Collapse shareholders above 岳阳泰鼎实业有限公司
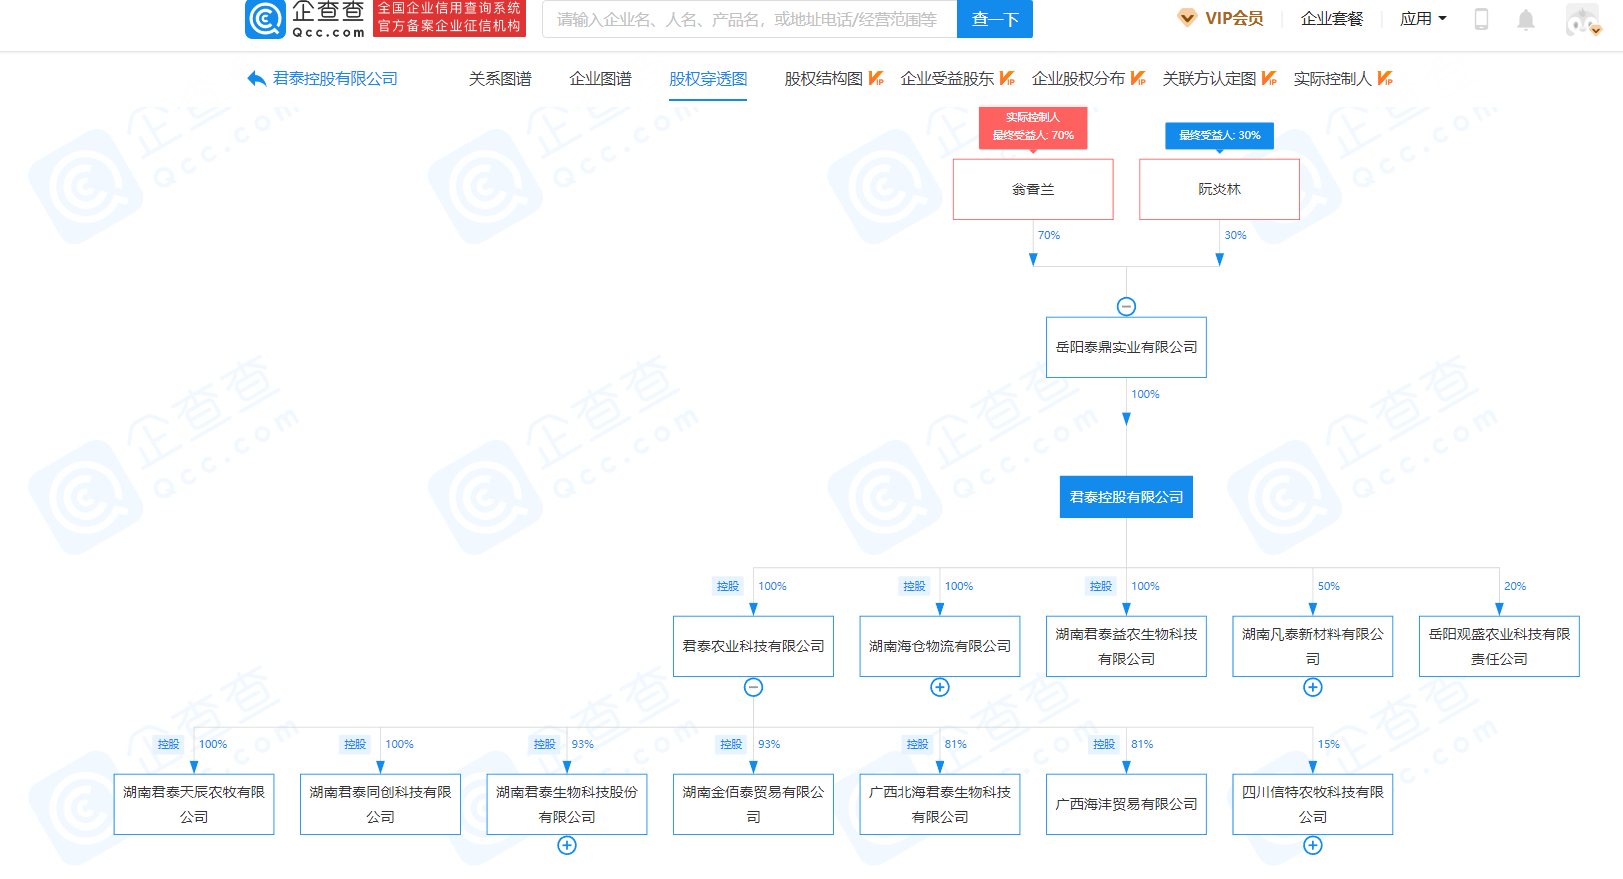 click(x=1126, y=307)
